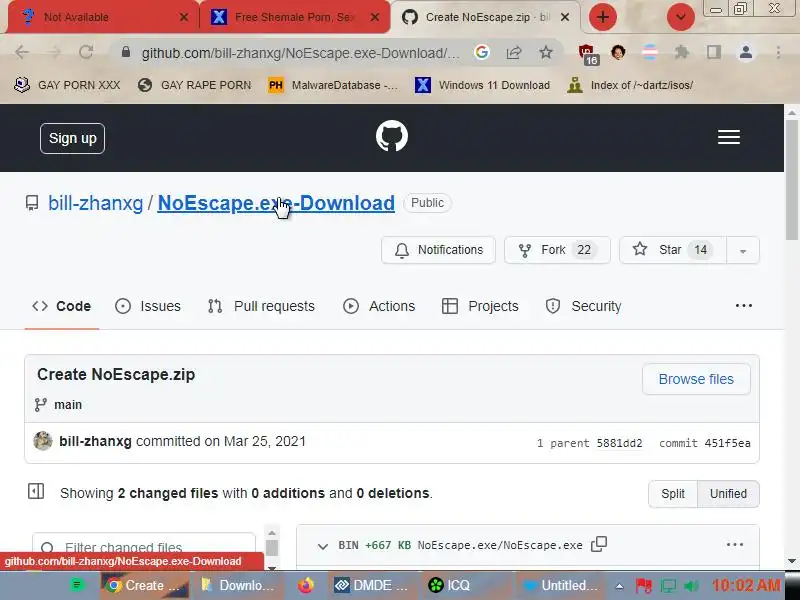This screenshot has width=800, height=600.
Task: Open the tab search dropdown arrow
Action: point(681,17)
